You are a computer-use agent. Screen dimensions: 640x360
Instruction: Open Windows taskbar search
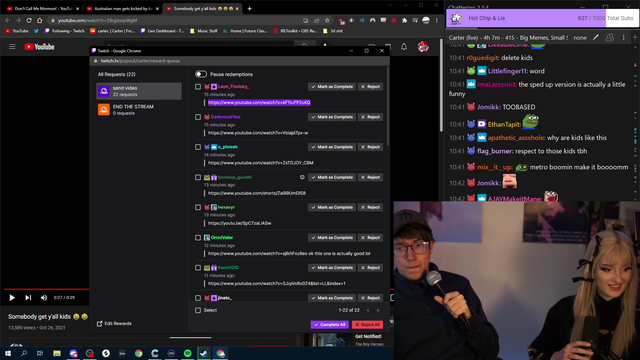24,353
